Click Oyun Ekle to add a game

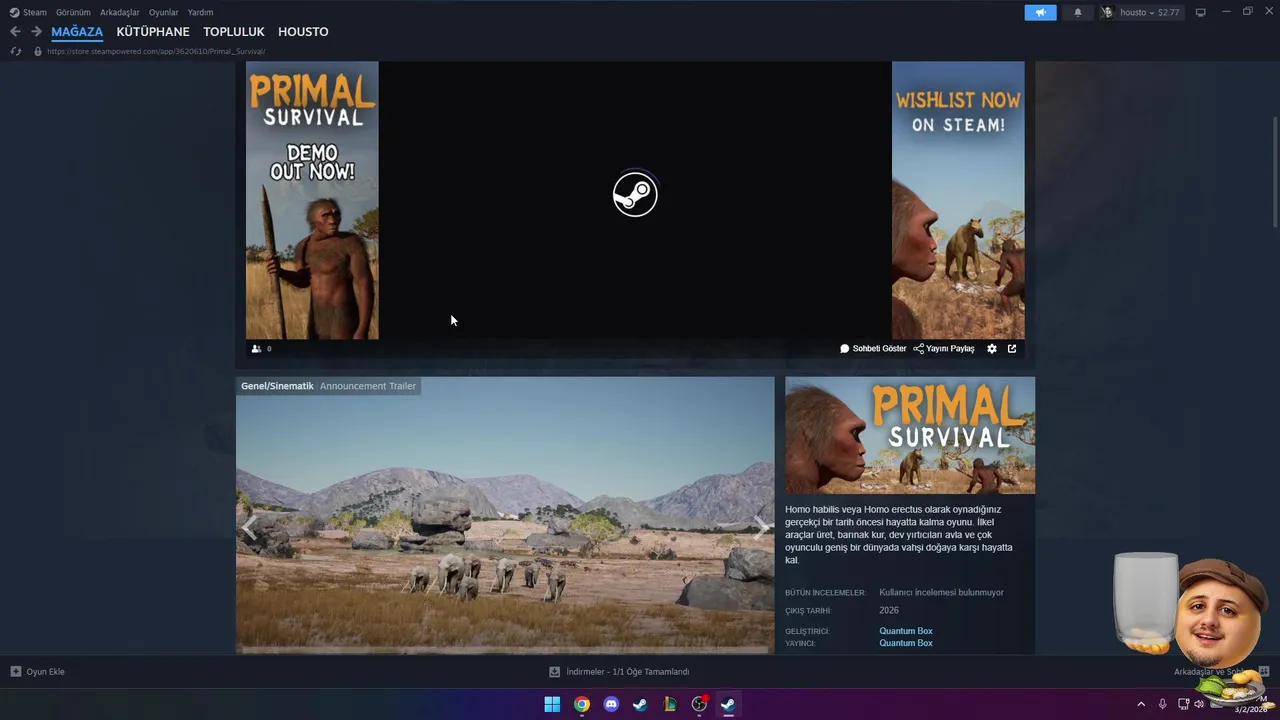[x=37, y=672]
